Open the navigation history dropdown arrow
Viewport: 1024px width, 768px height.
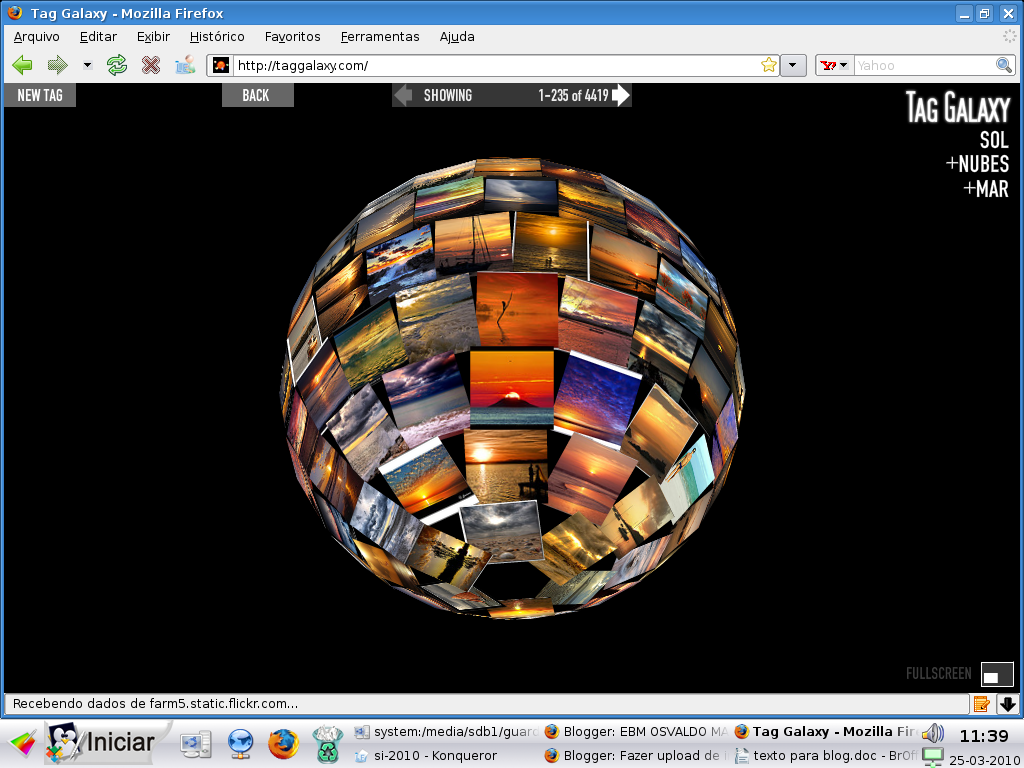tap(87, 65)
